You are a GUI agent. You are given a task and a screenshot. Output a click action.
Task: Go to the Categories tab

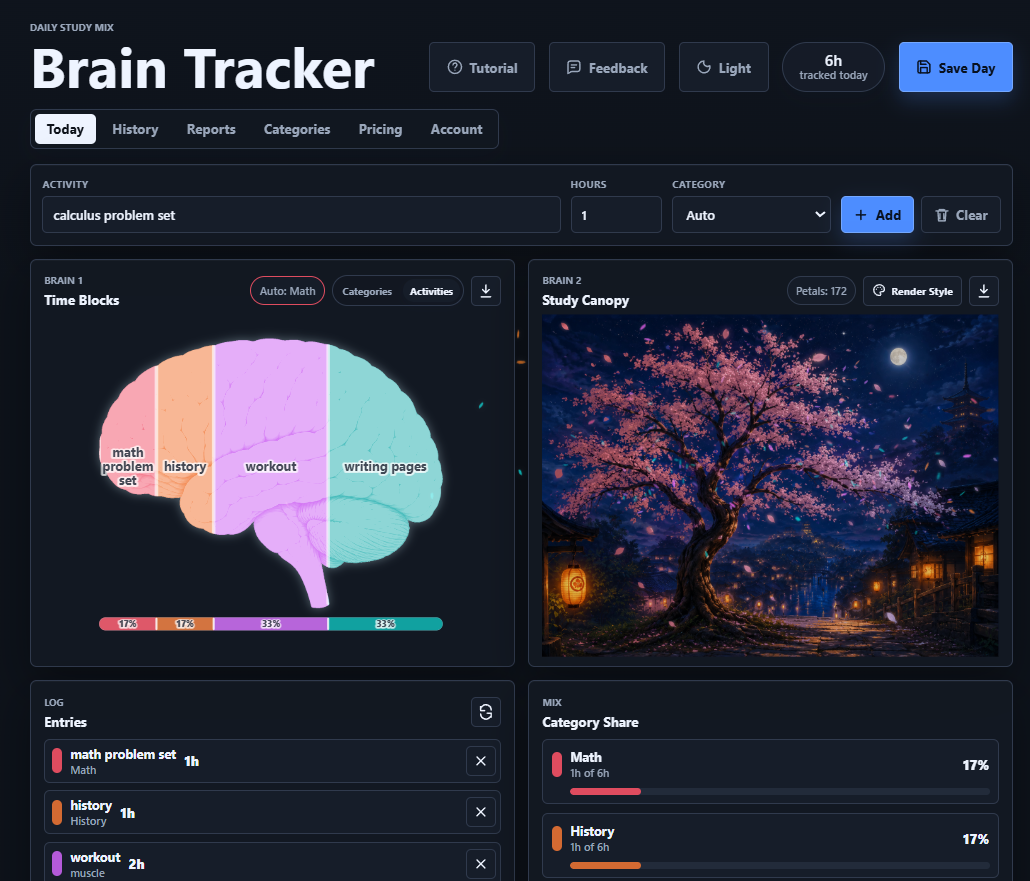(x=297, y=129)
